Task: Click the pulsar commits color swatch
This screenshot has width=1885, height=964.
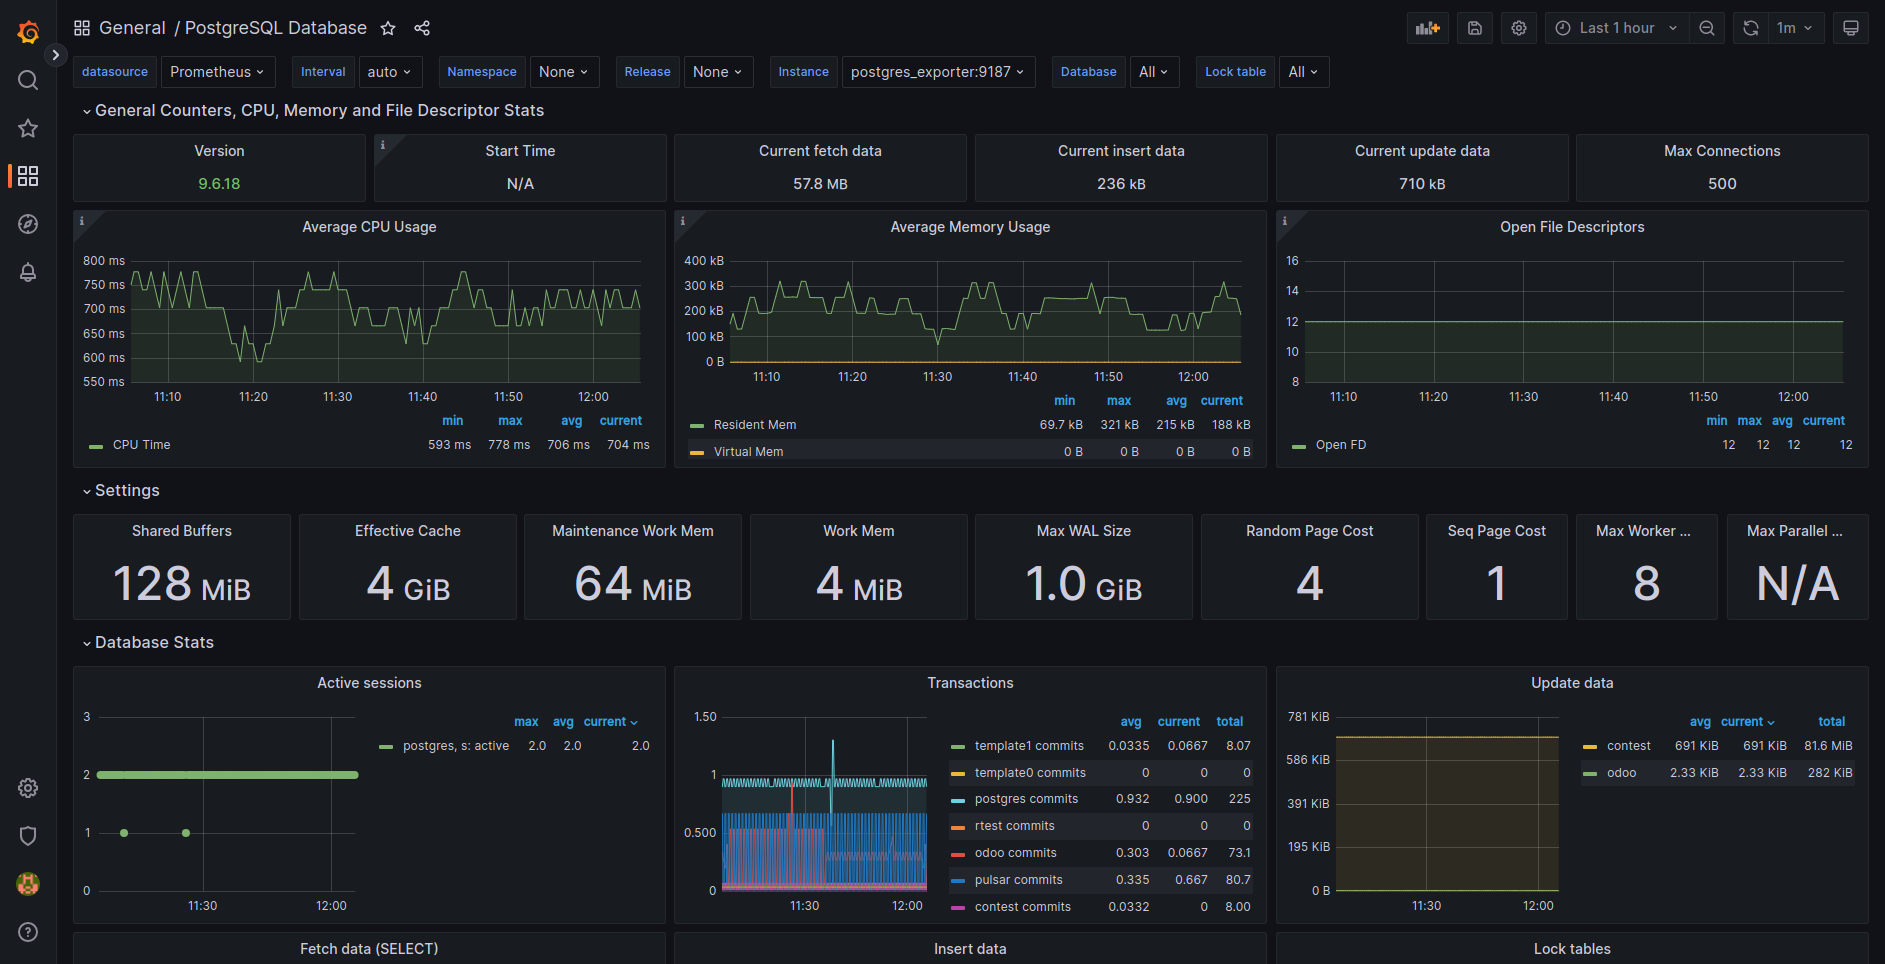Action: (958, 881)
